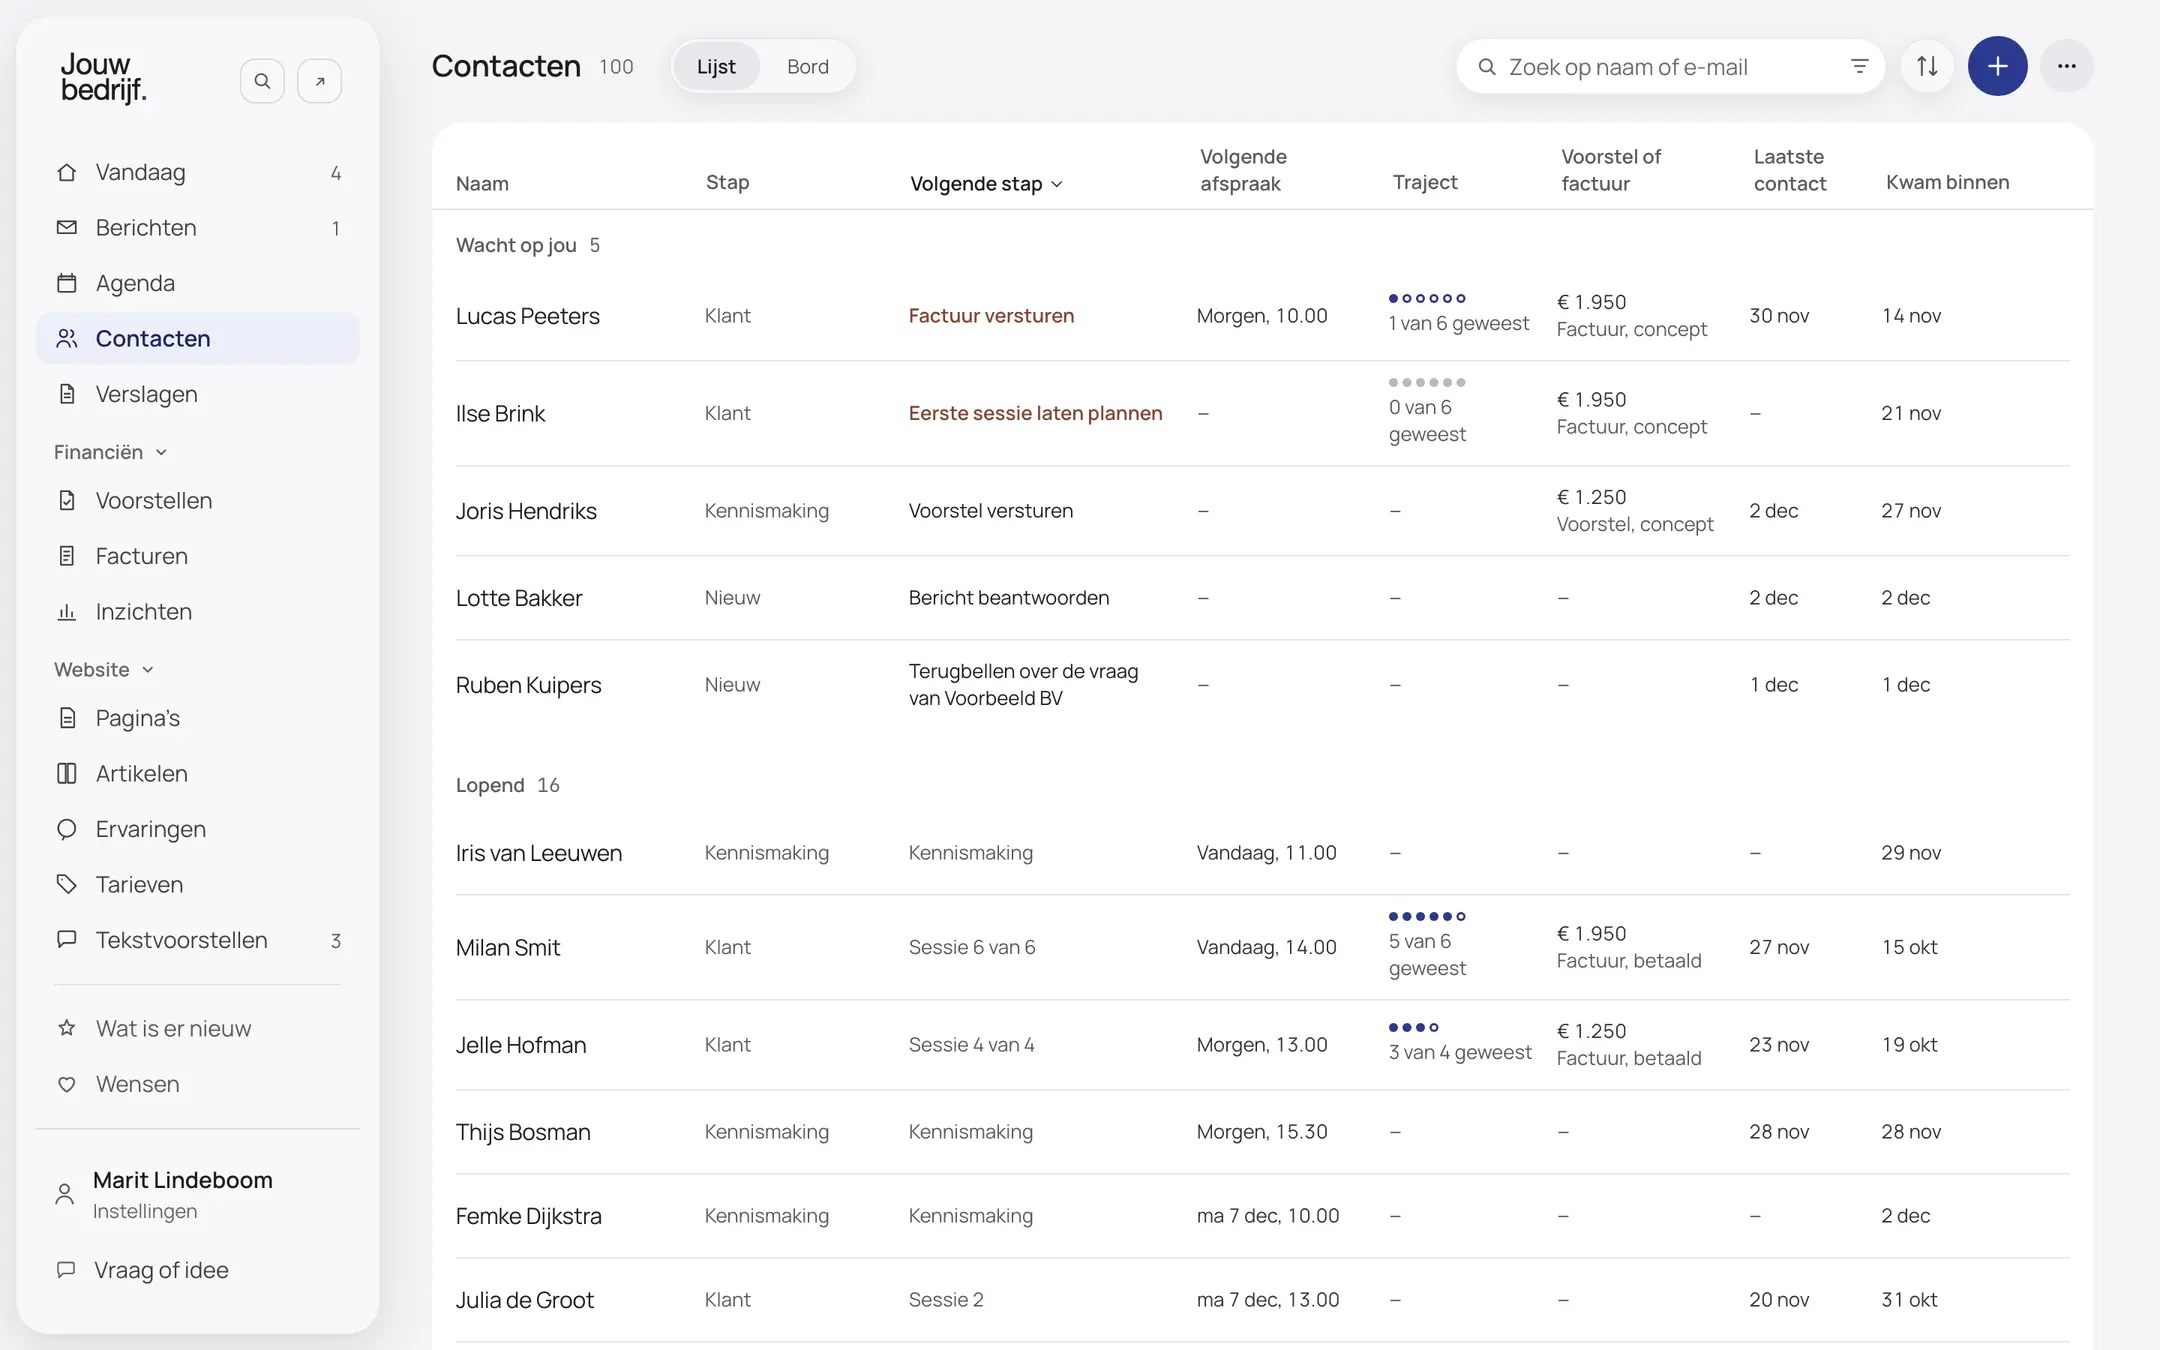Click the sort arrows button
The width and height of the screenshot is (2160, 1350).
click(1927, 66)
